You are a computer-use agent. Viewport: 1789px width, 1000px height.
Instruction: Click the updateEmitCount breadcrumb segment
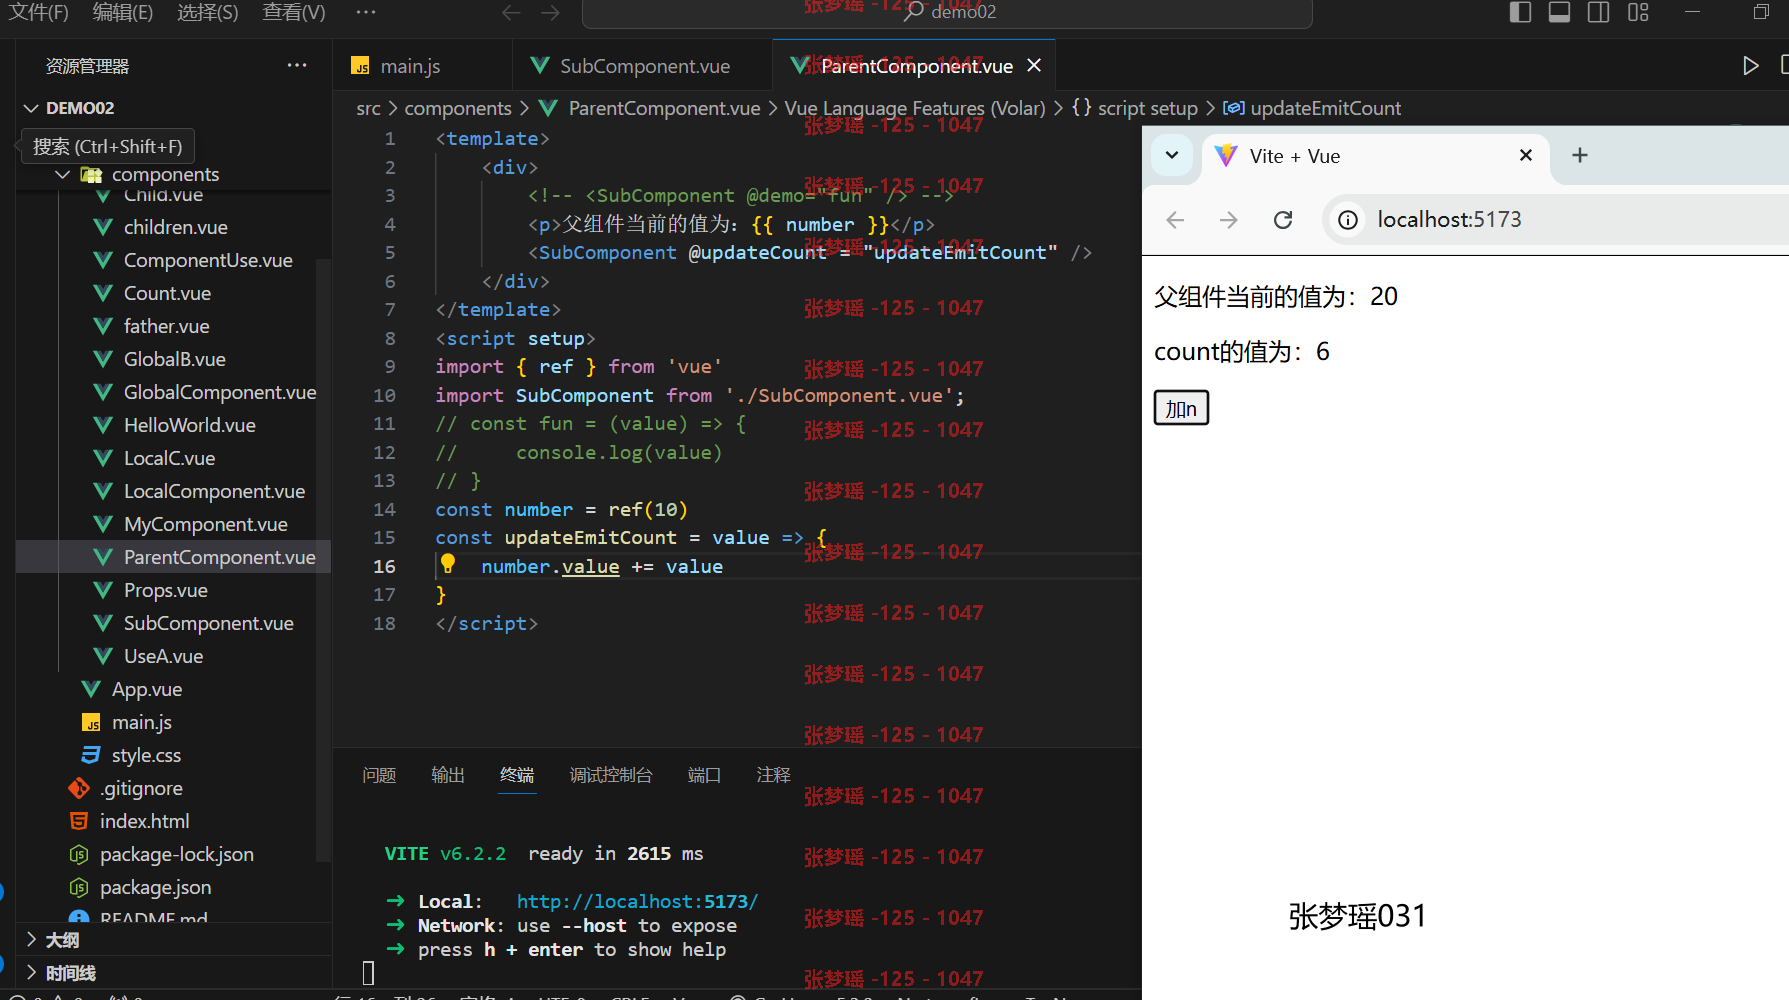tap(1325, 108)
